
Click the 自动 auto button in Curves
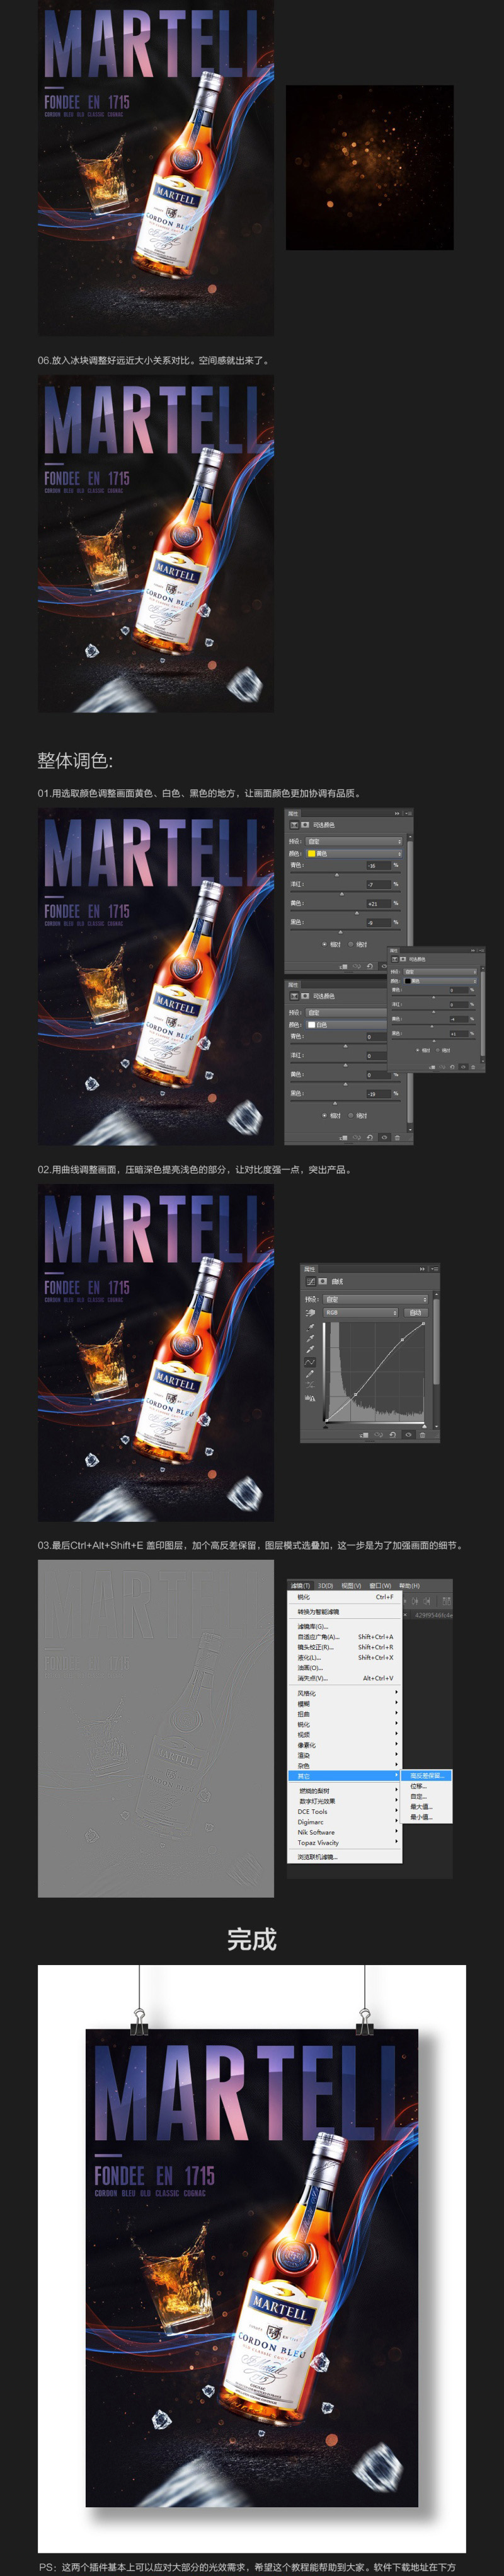415,1312
